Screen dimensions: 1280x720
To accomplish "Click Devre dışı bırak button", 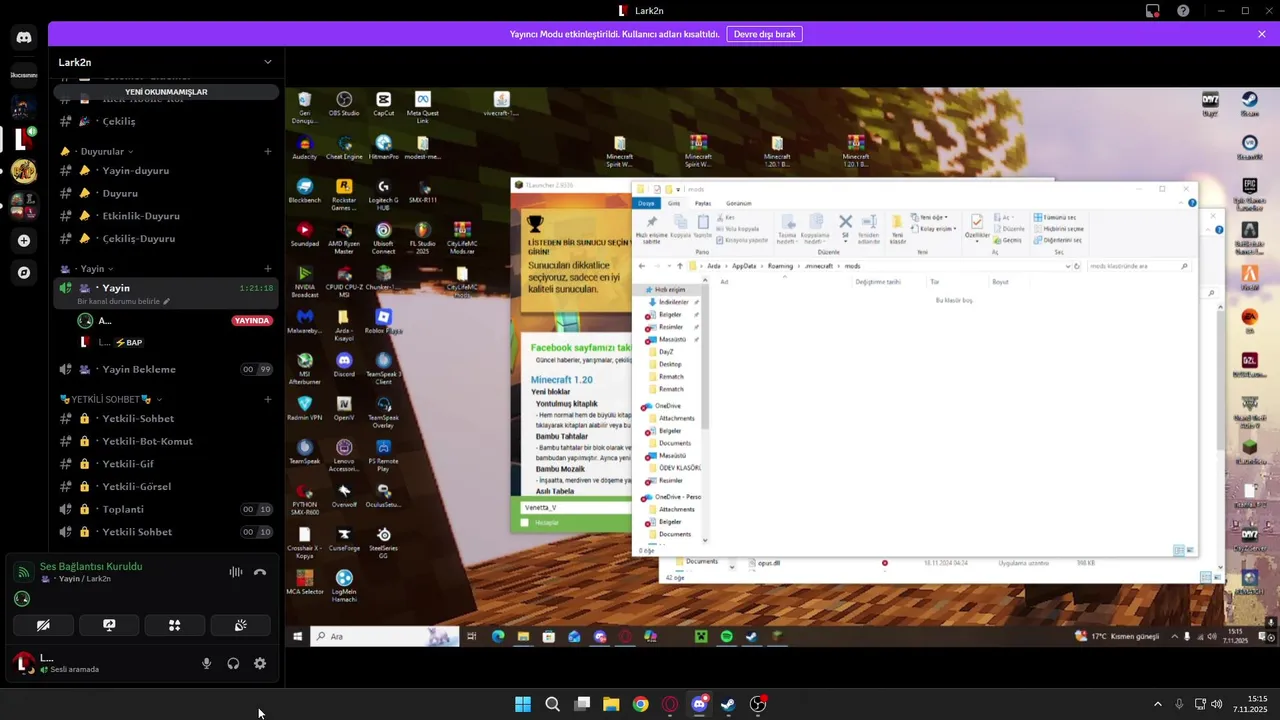I will [764, 34].
